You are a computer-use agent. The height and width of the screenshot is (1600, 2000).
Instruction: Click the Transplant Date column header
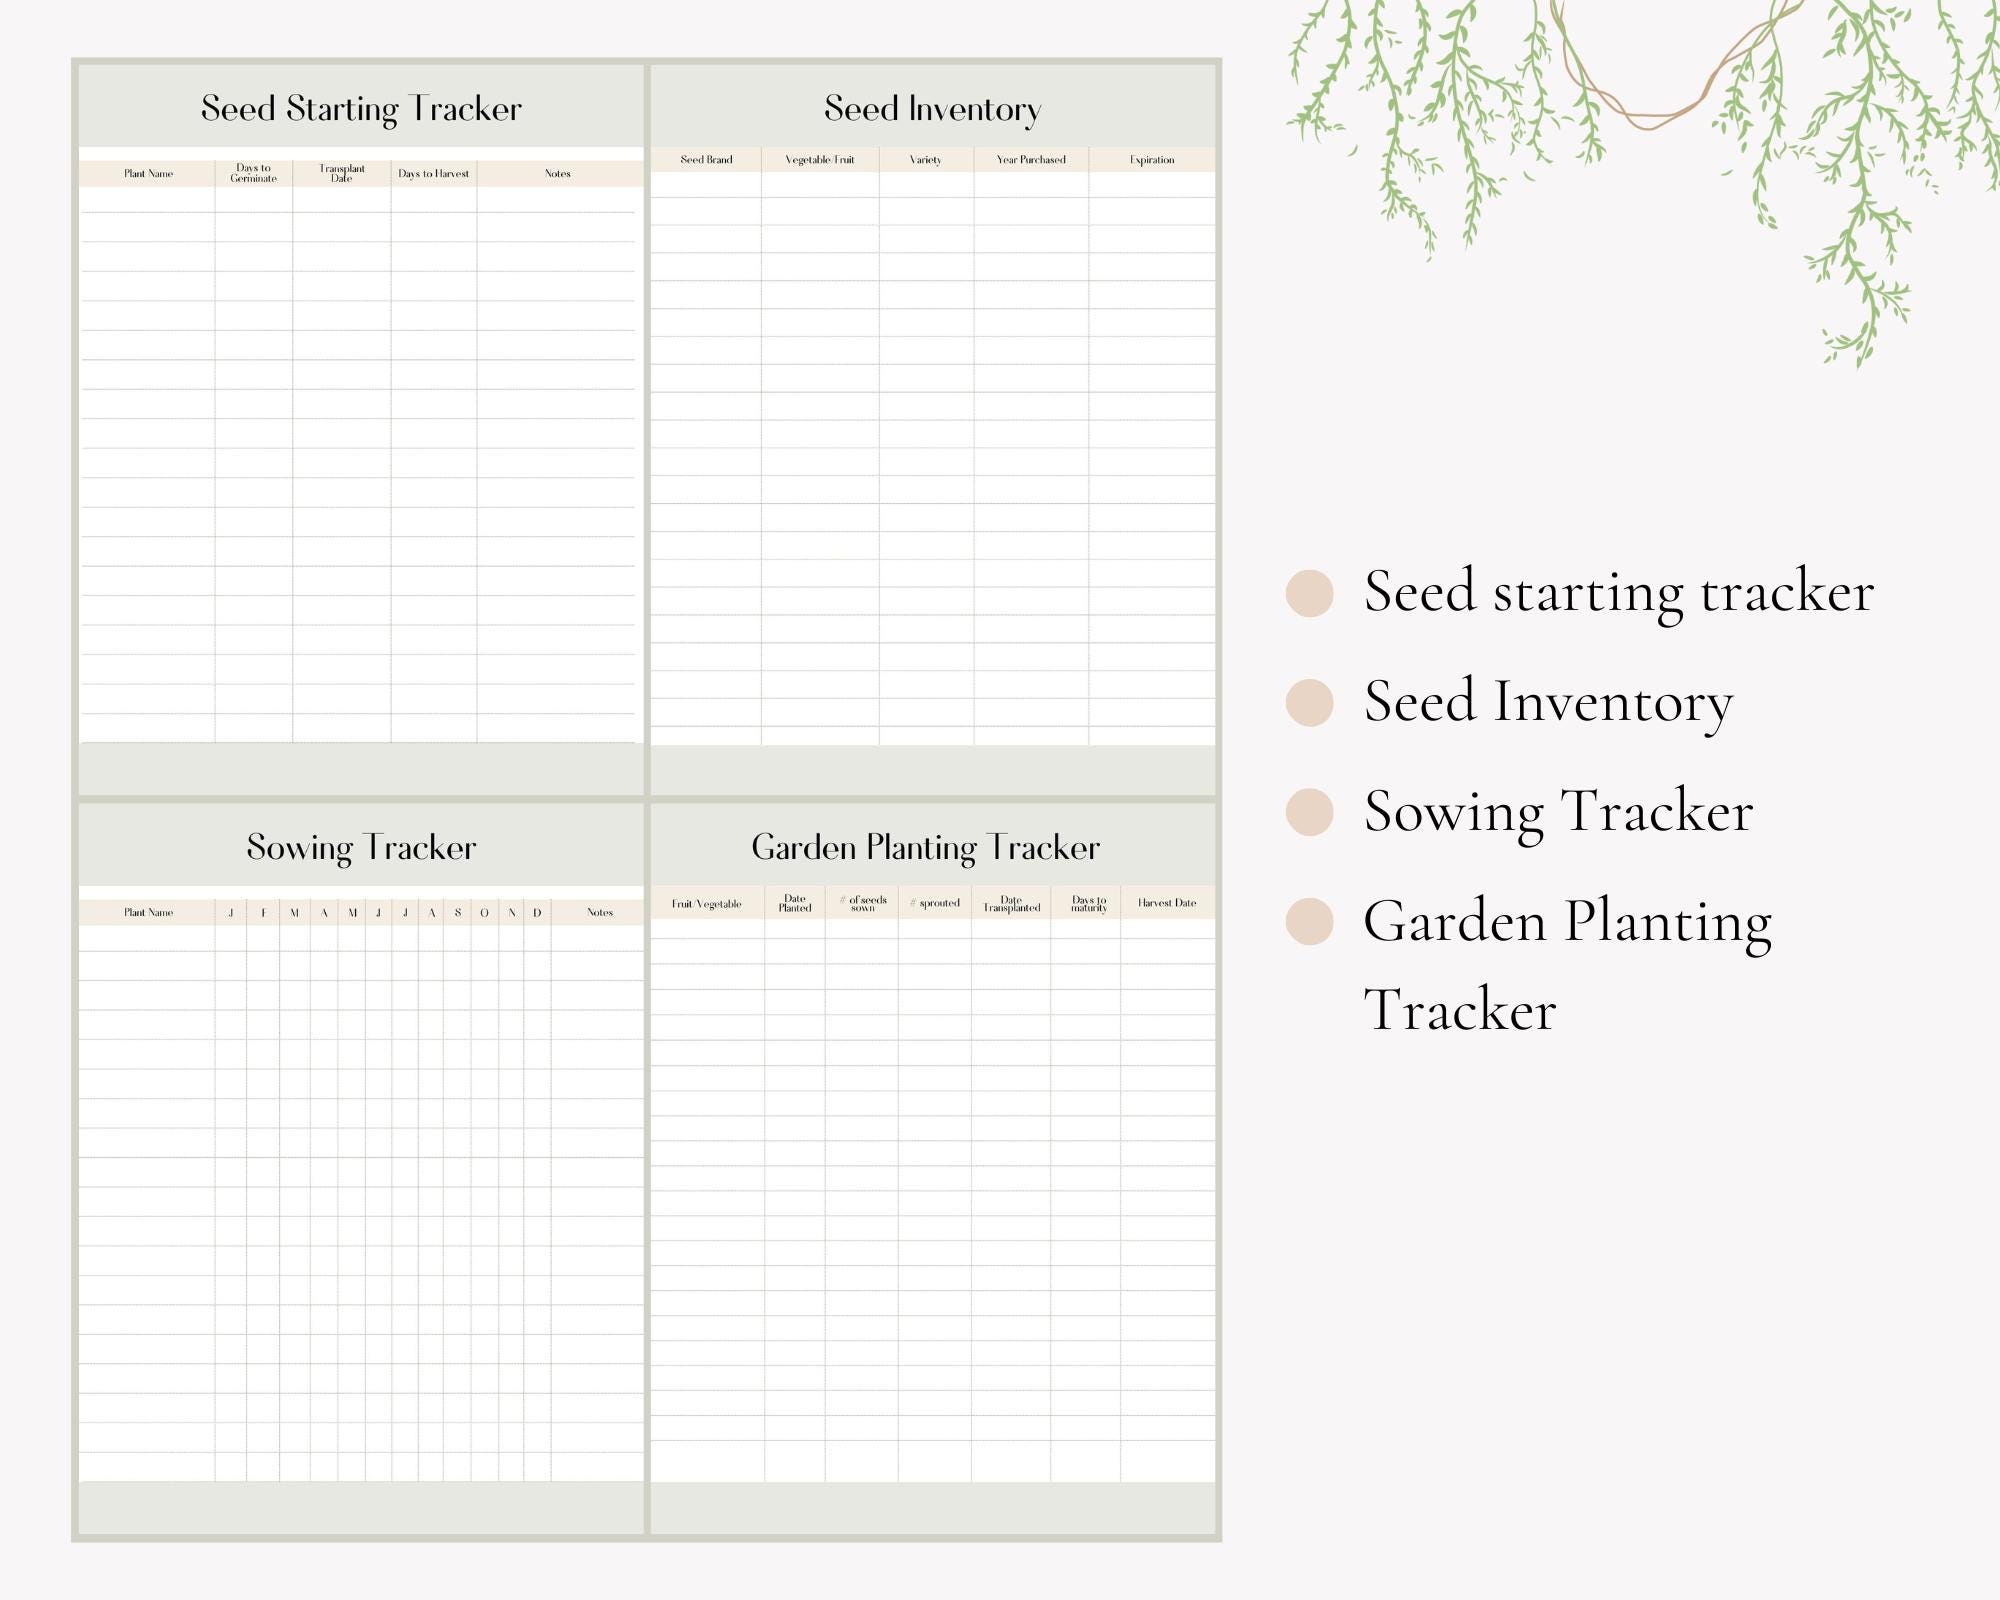(x=342, y=173)
